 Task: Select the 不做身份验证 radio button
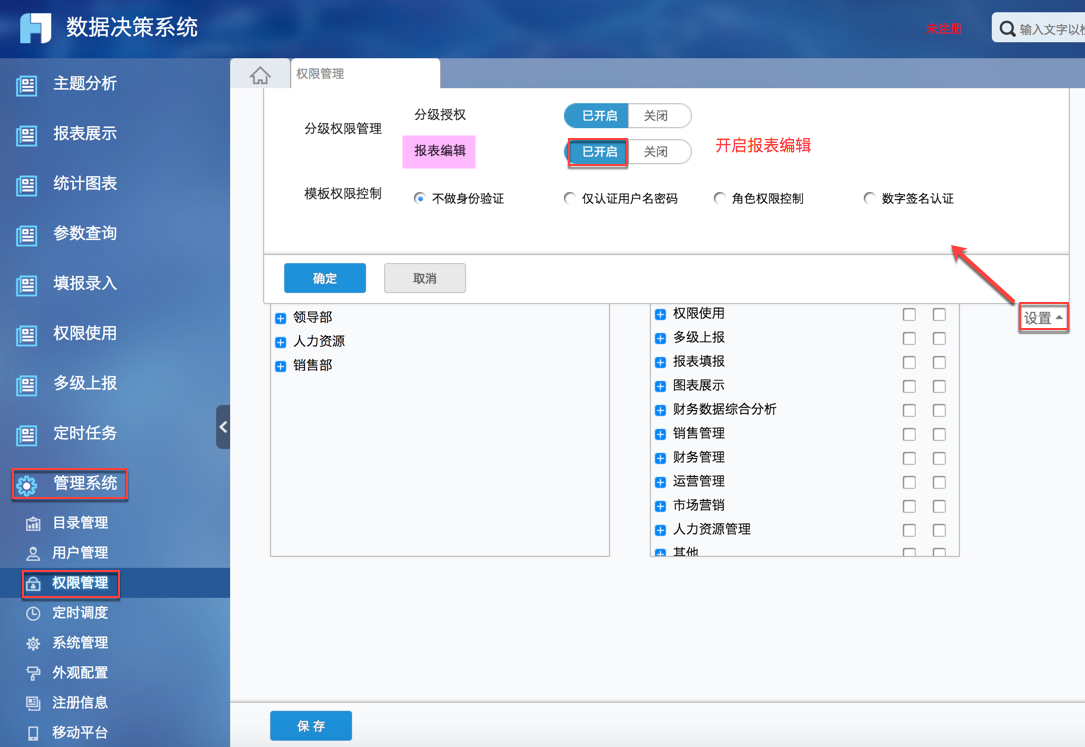[x=419, y=199]
